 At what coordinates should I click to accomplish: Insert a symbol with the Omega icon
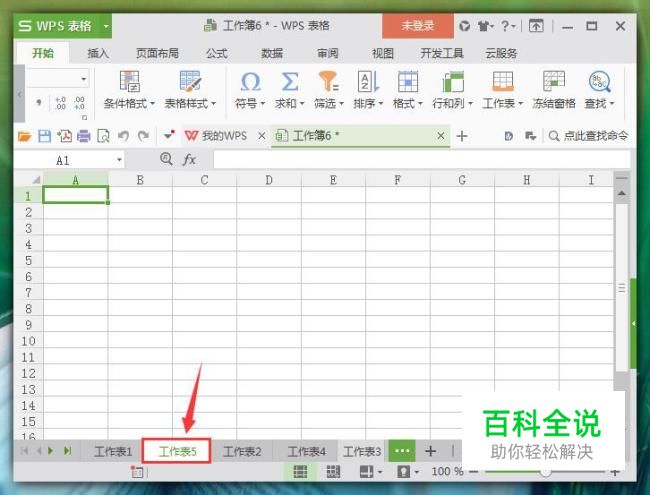point(250,81)
